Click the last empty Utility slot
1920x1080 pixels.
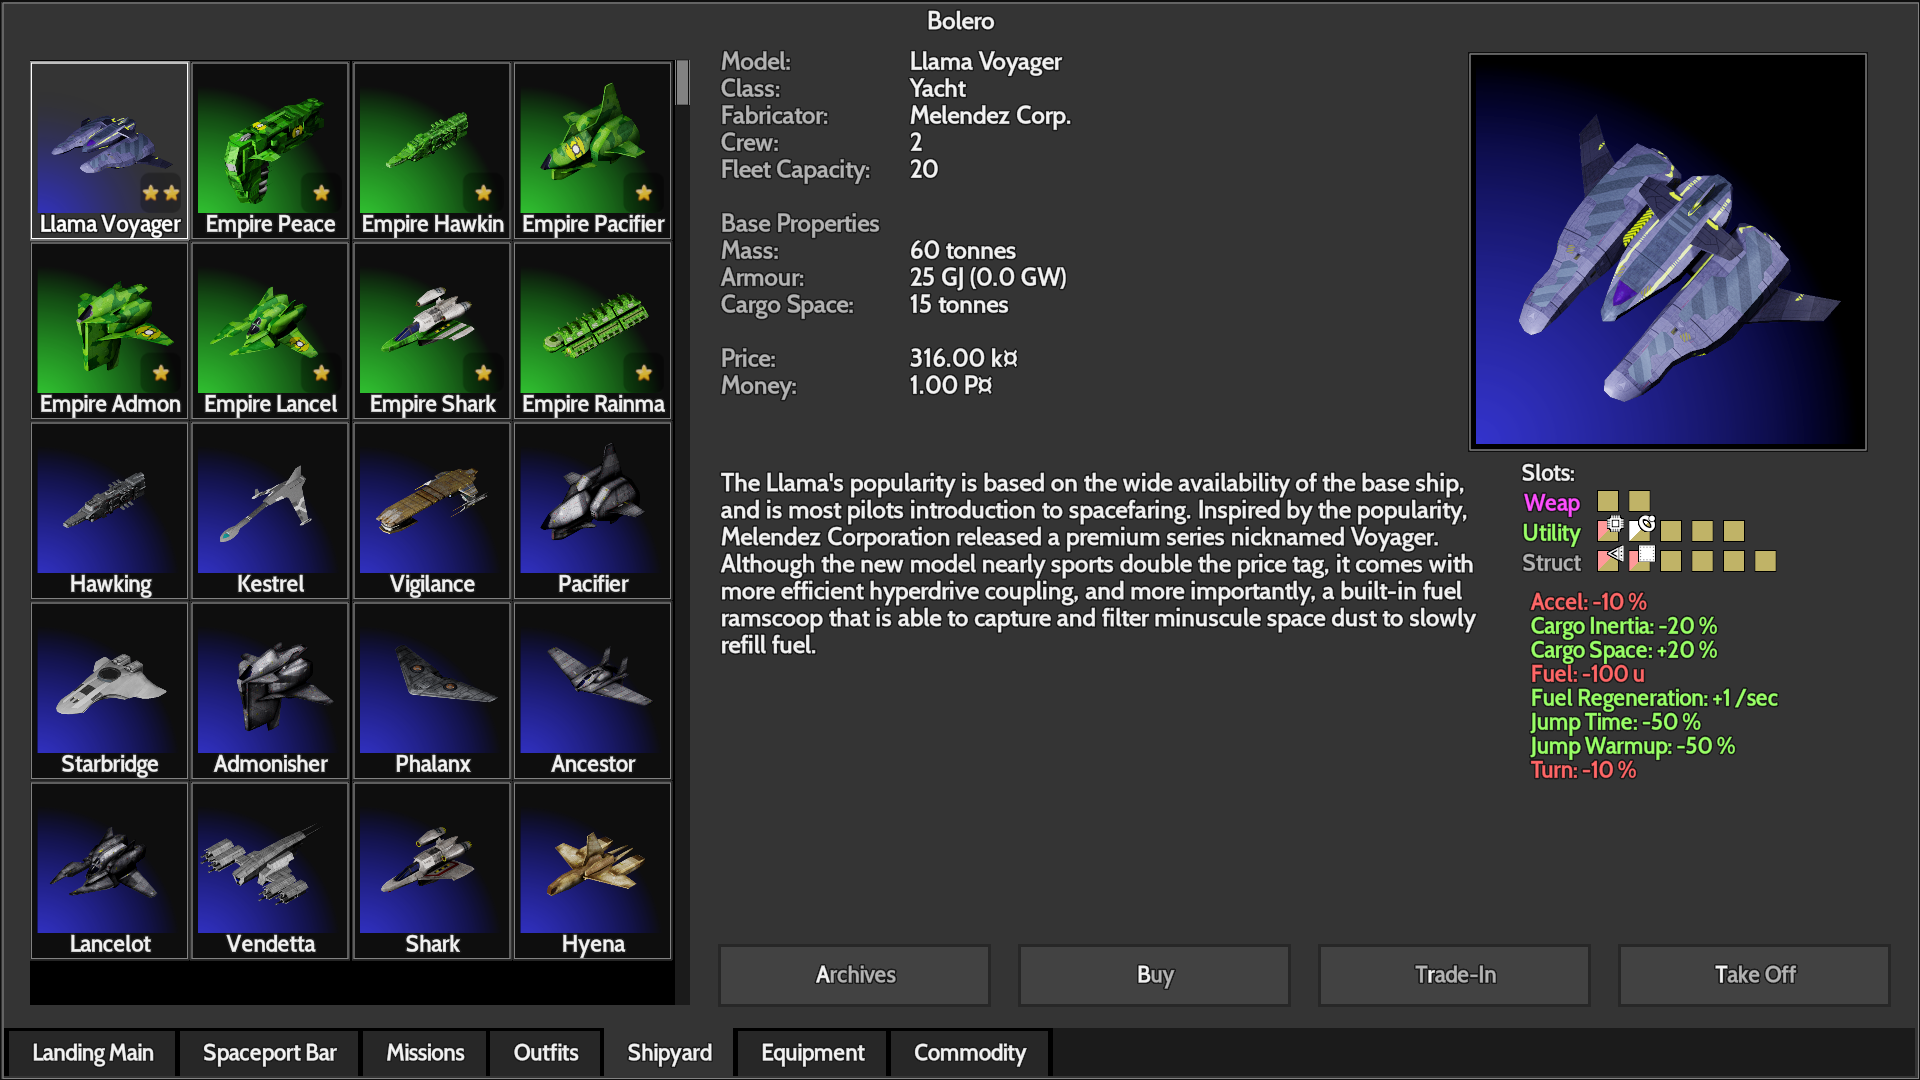point(1734,531)
